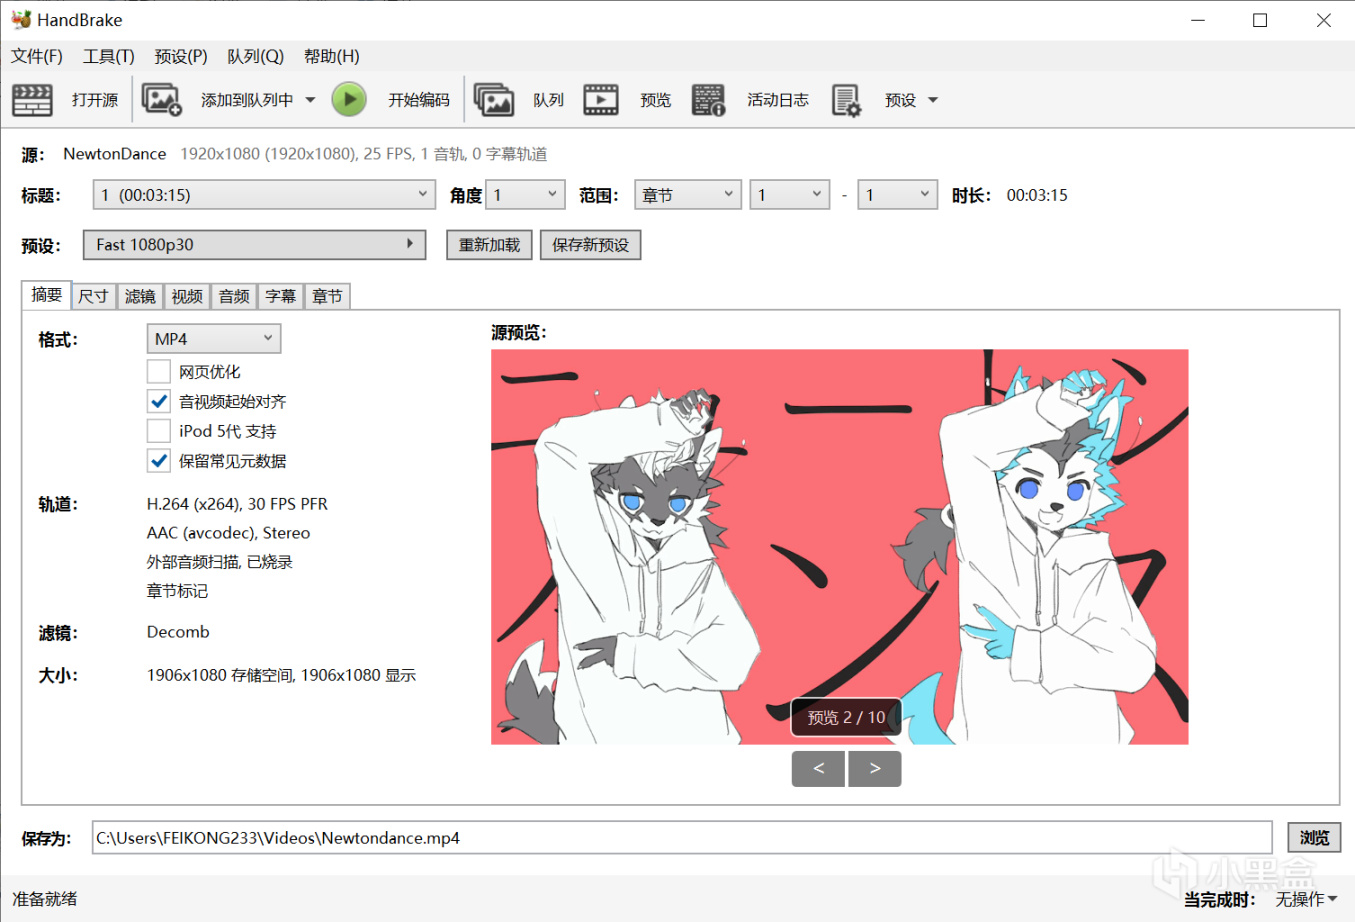Switch to the 尺寸 tab
This screenshot has width=1355, height=922.
(93, 296)
